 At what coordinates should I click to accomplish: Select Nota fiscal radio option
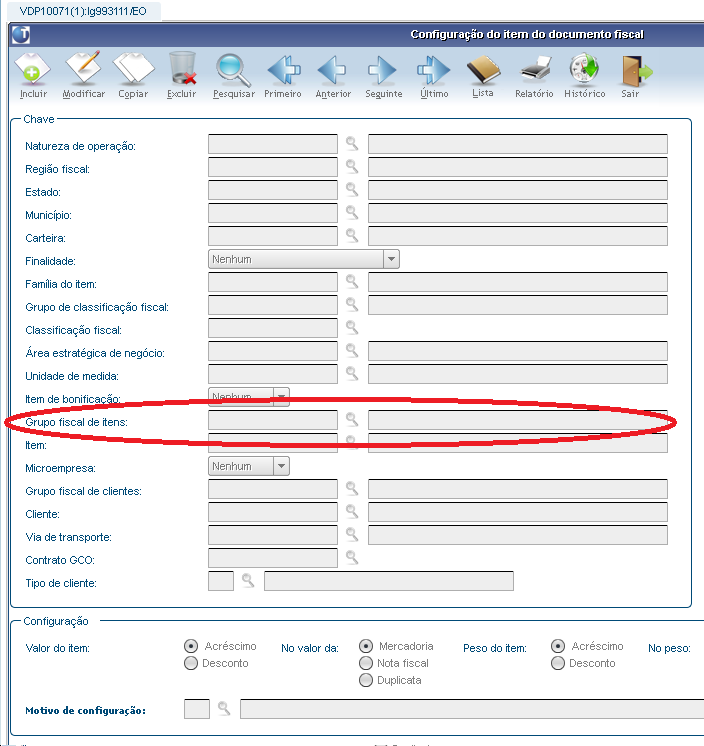click(x=366, y=663)
